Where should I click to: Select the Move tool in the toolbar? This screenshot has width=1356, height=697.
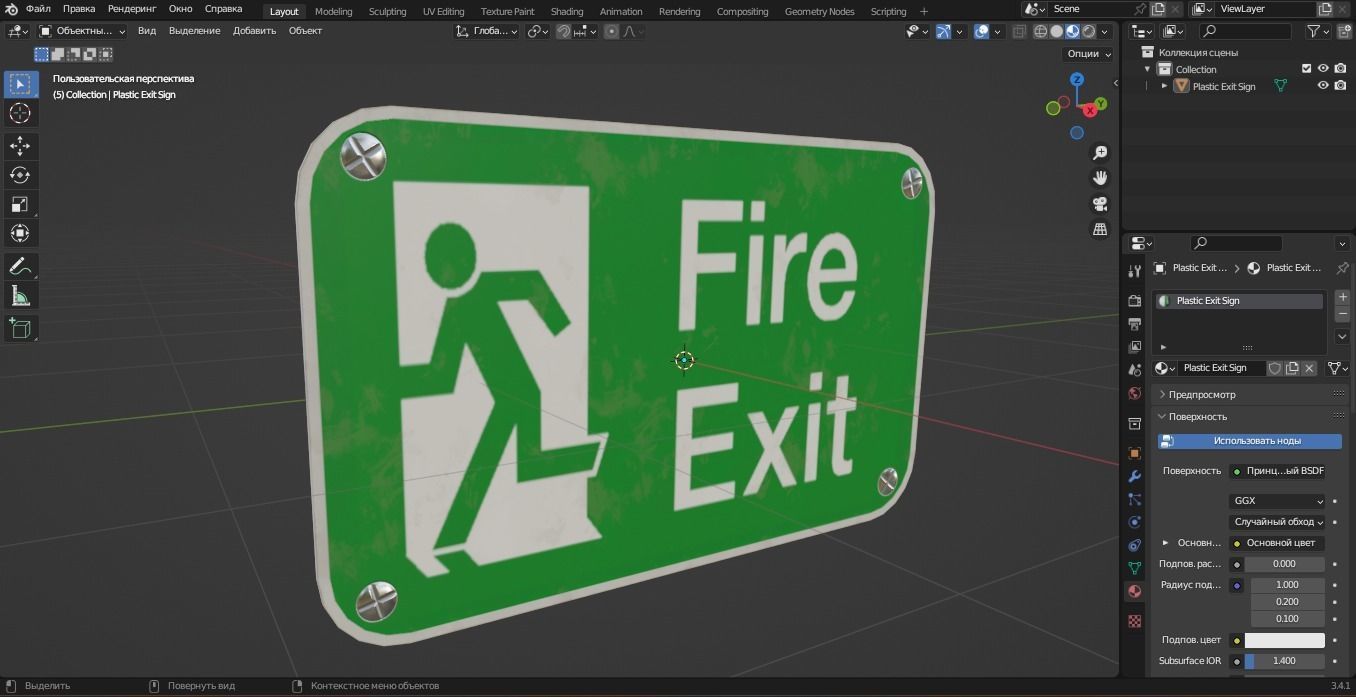tap(21, 146)
